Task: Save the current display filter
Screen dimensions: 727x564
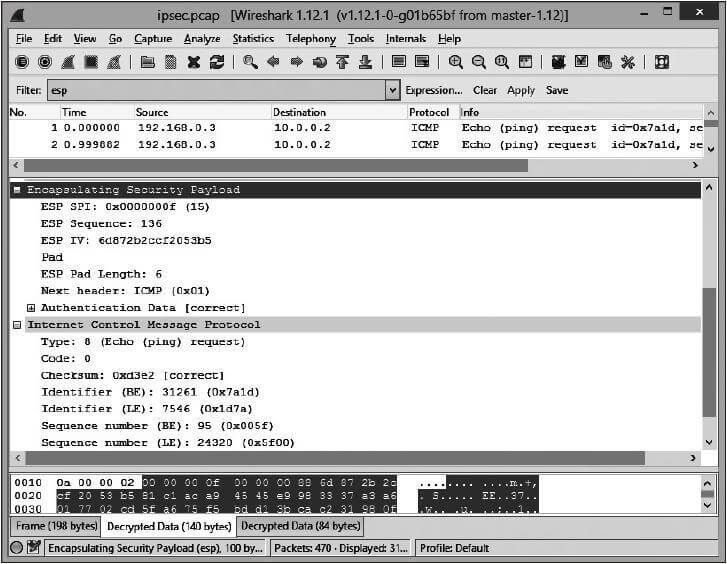Action: click(x=557, y=90)
